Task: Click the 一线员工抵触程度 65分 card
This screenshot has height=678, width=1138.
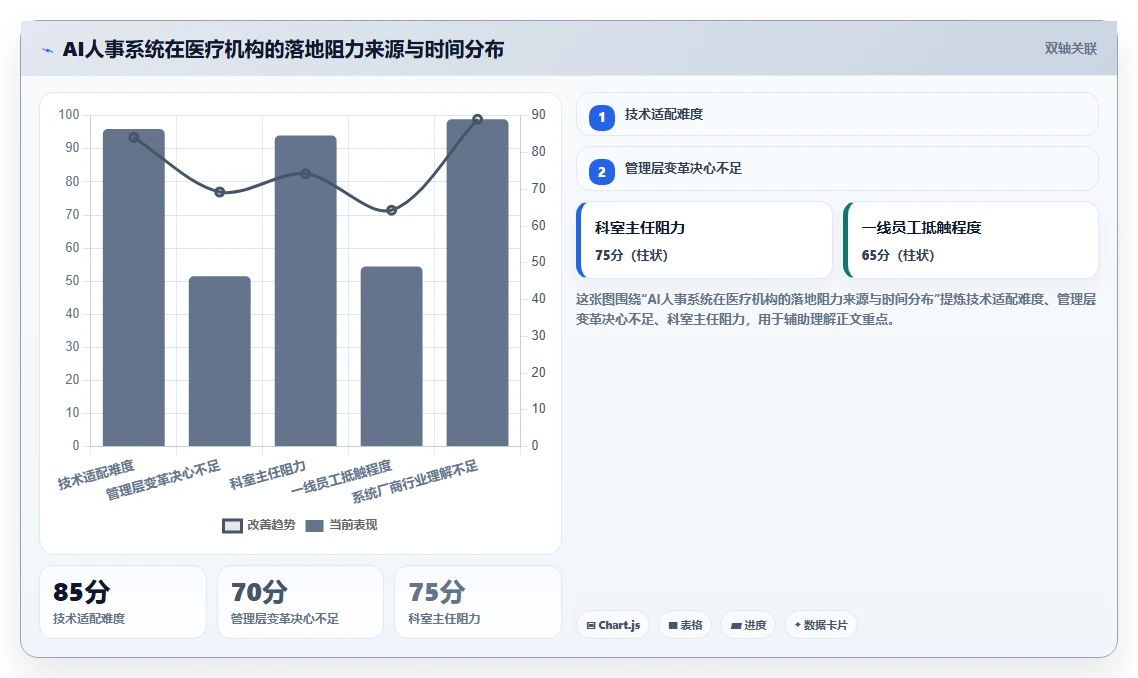Action: tap(970, 240)
